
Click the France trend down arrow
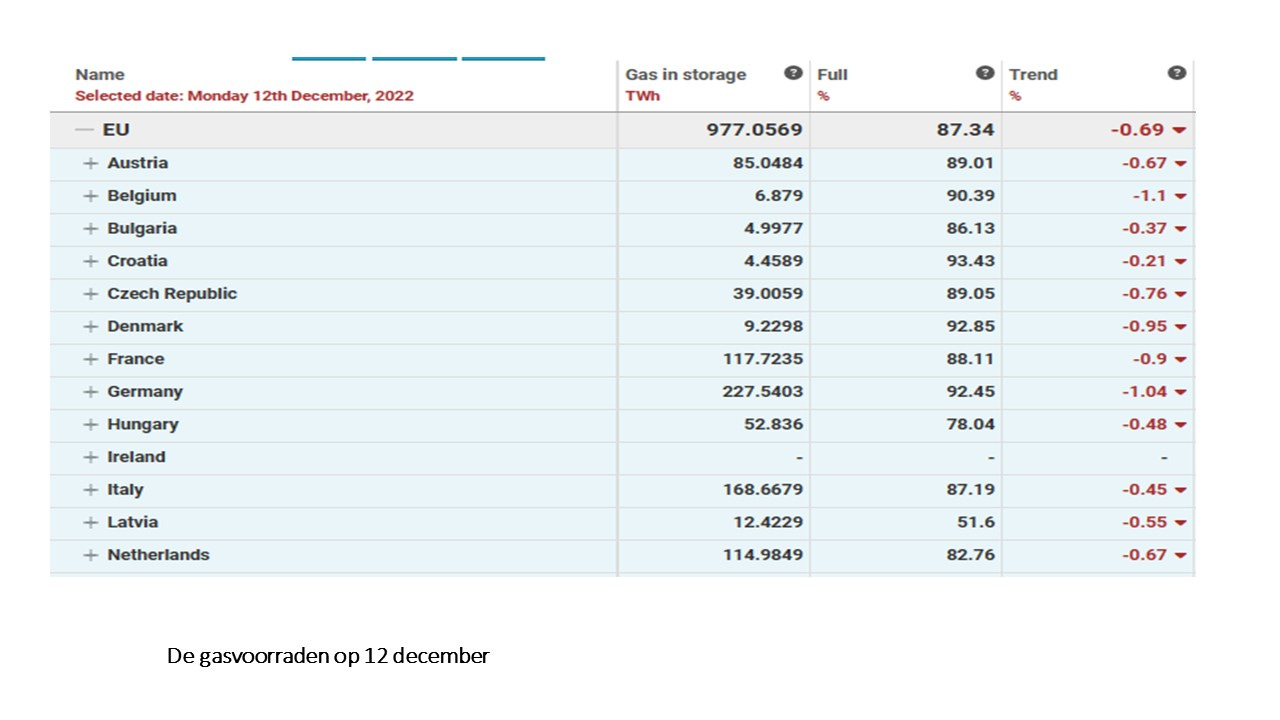pos(1180,360)
